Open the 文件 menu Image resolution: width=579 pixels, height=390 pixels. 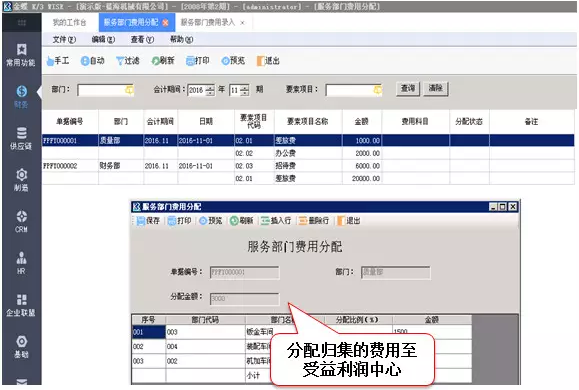(64, 40)
